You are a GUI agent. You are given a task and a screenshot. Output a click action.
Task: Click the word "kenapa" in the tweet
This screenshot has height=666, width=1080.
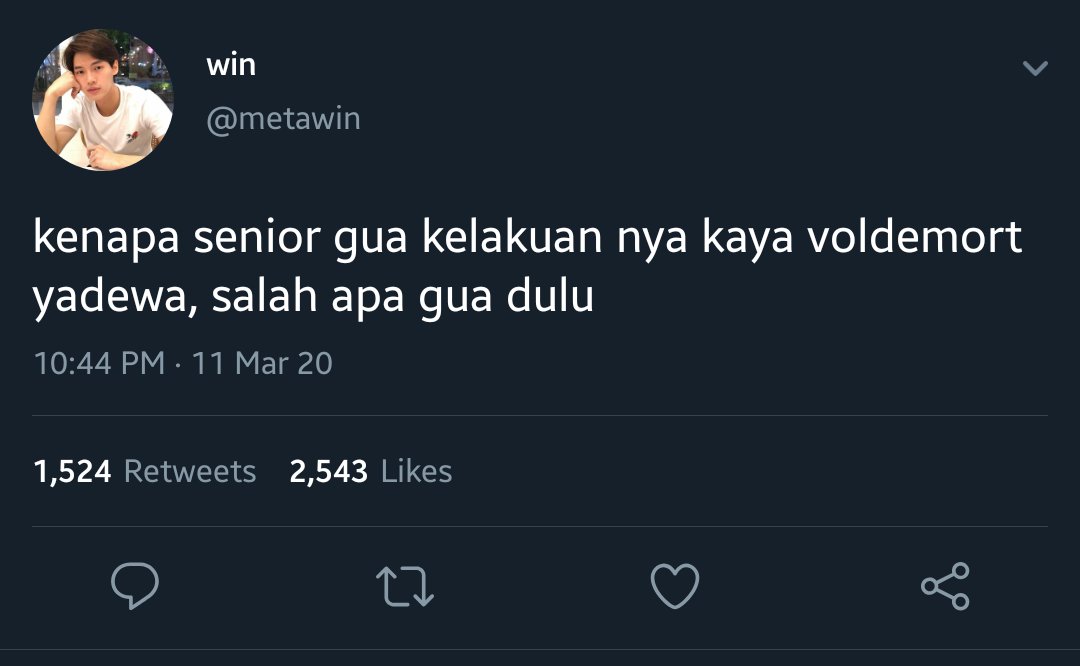107,239
